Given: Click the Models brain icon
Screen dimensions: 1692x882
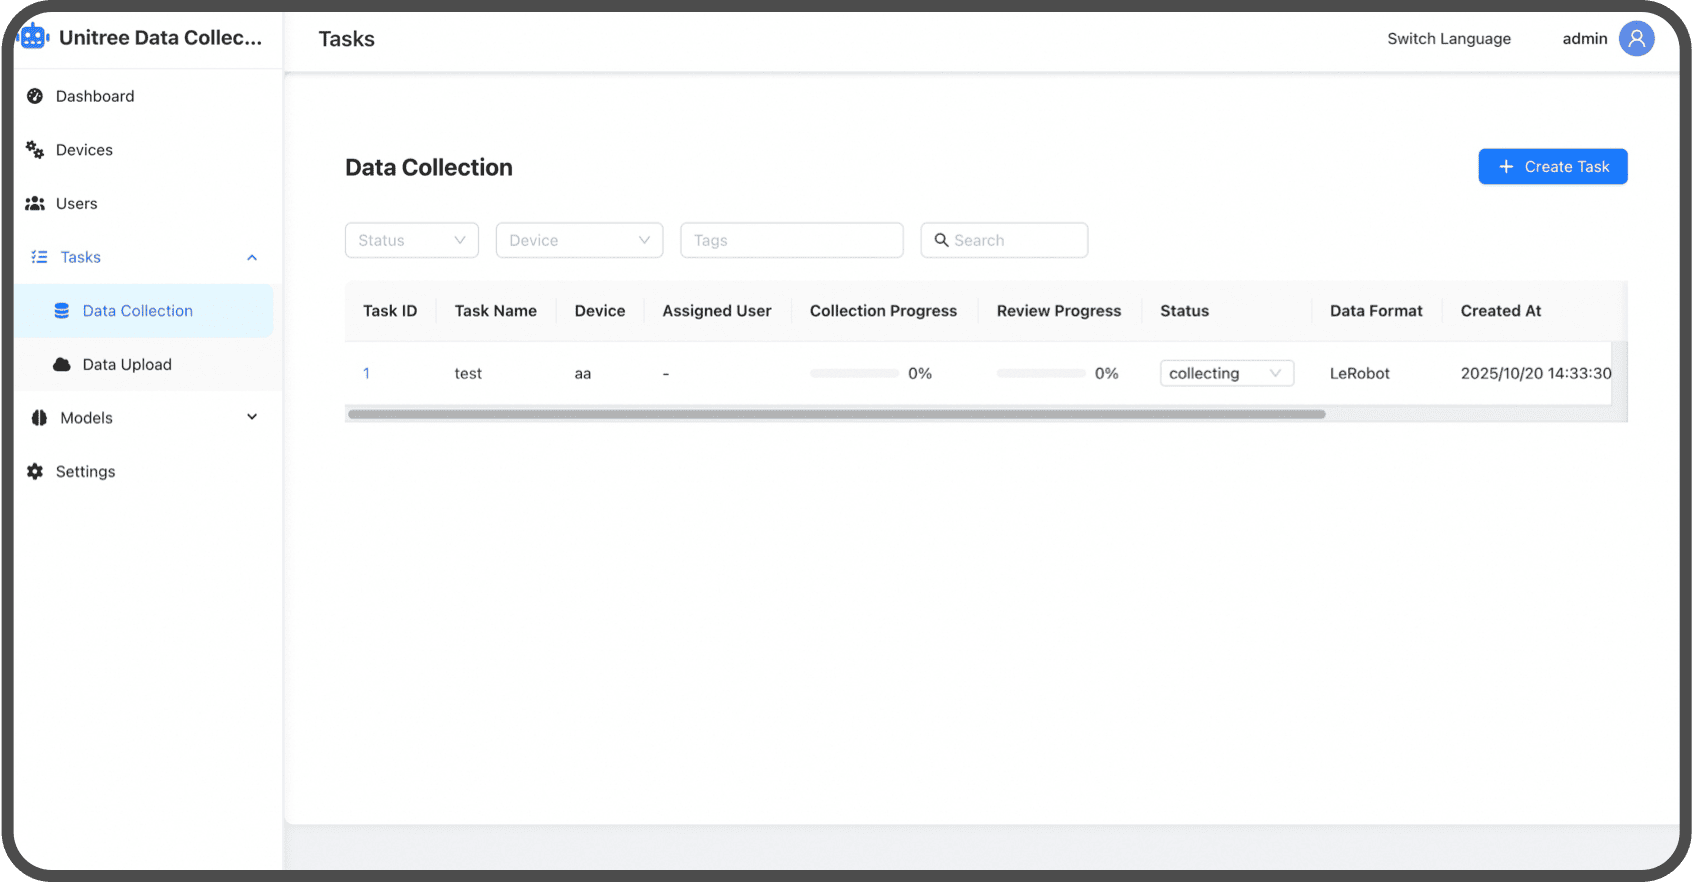Looking at the screenshot, I should click(x=39, y=418).
